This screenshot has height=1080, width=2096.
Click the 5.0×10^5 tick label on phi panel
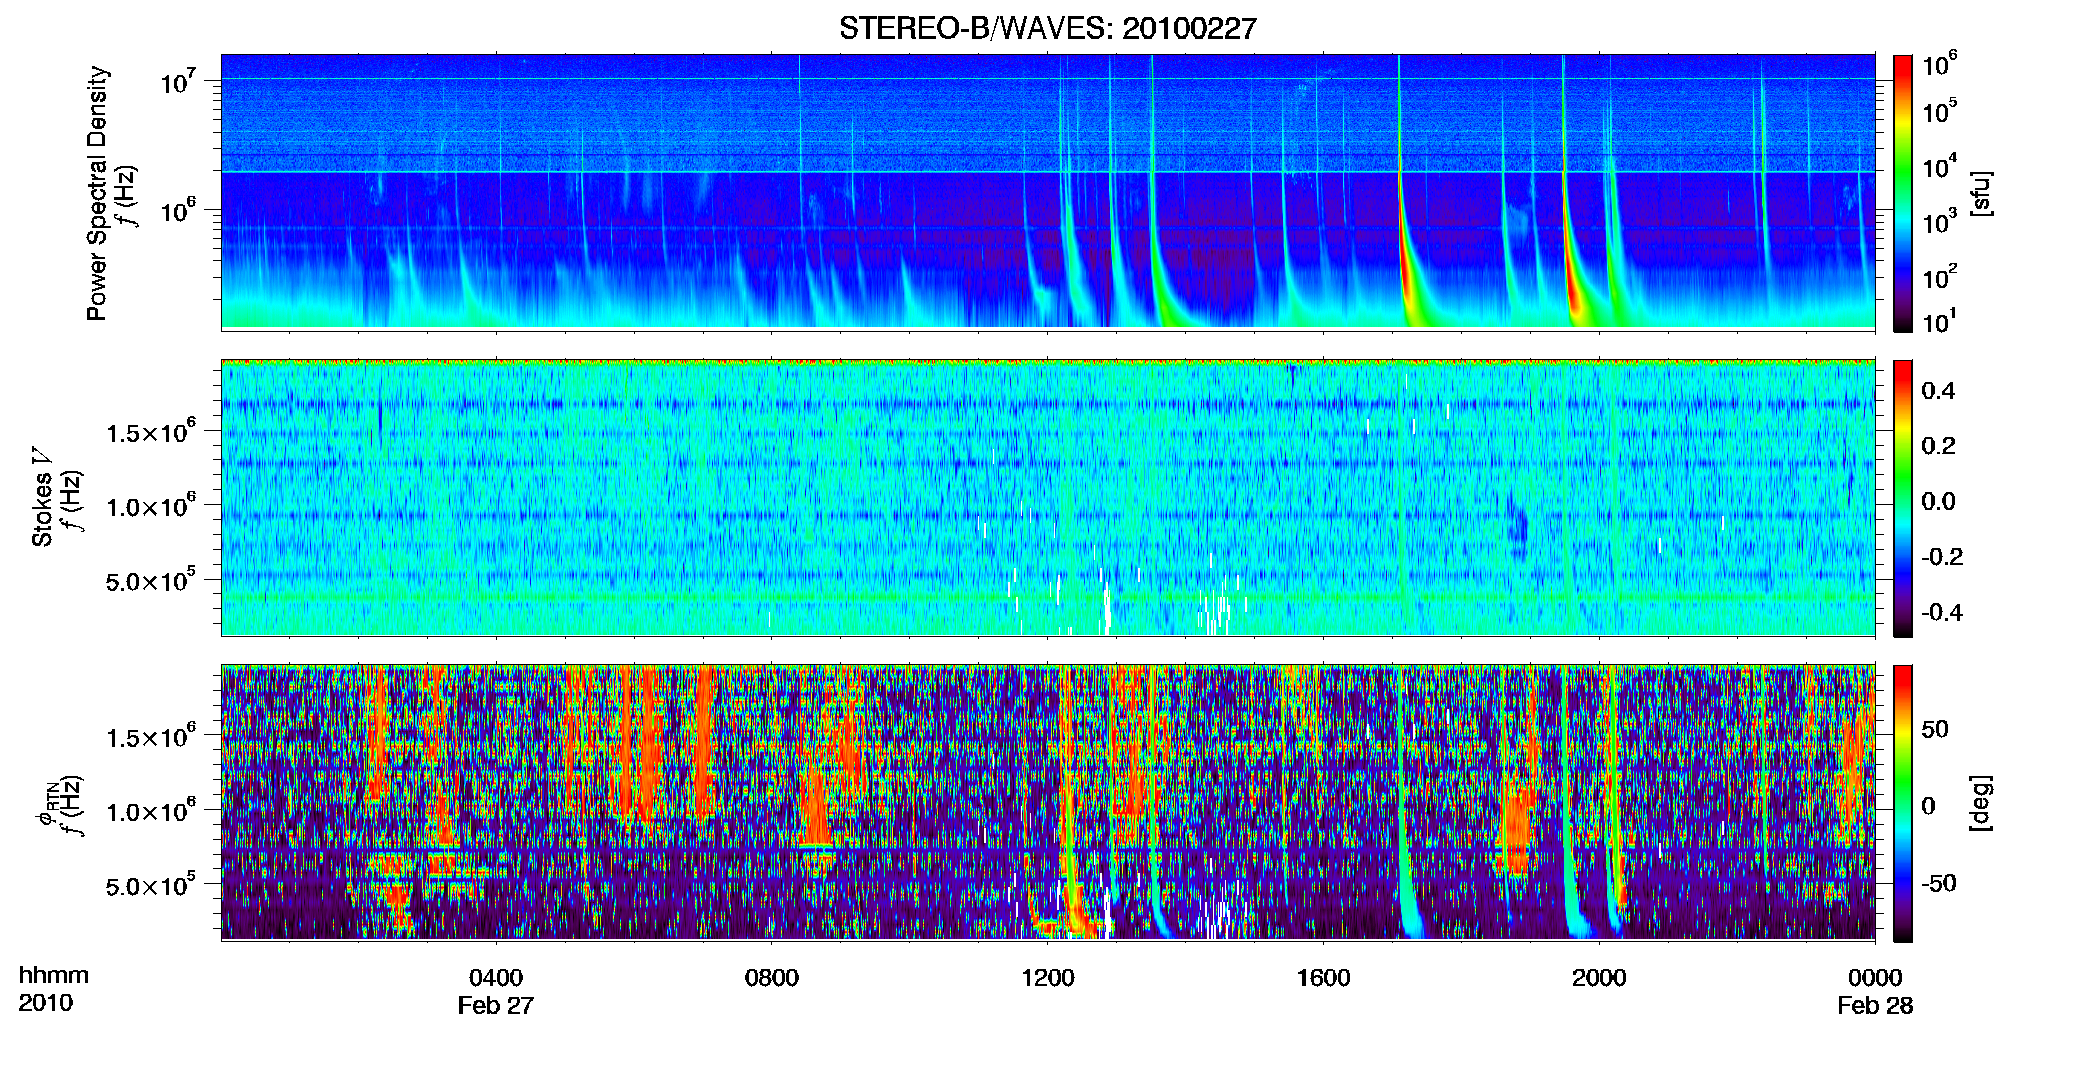151,886
